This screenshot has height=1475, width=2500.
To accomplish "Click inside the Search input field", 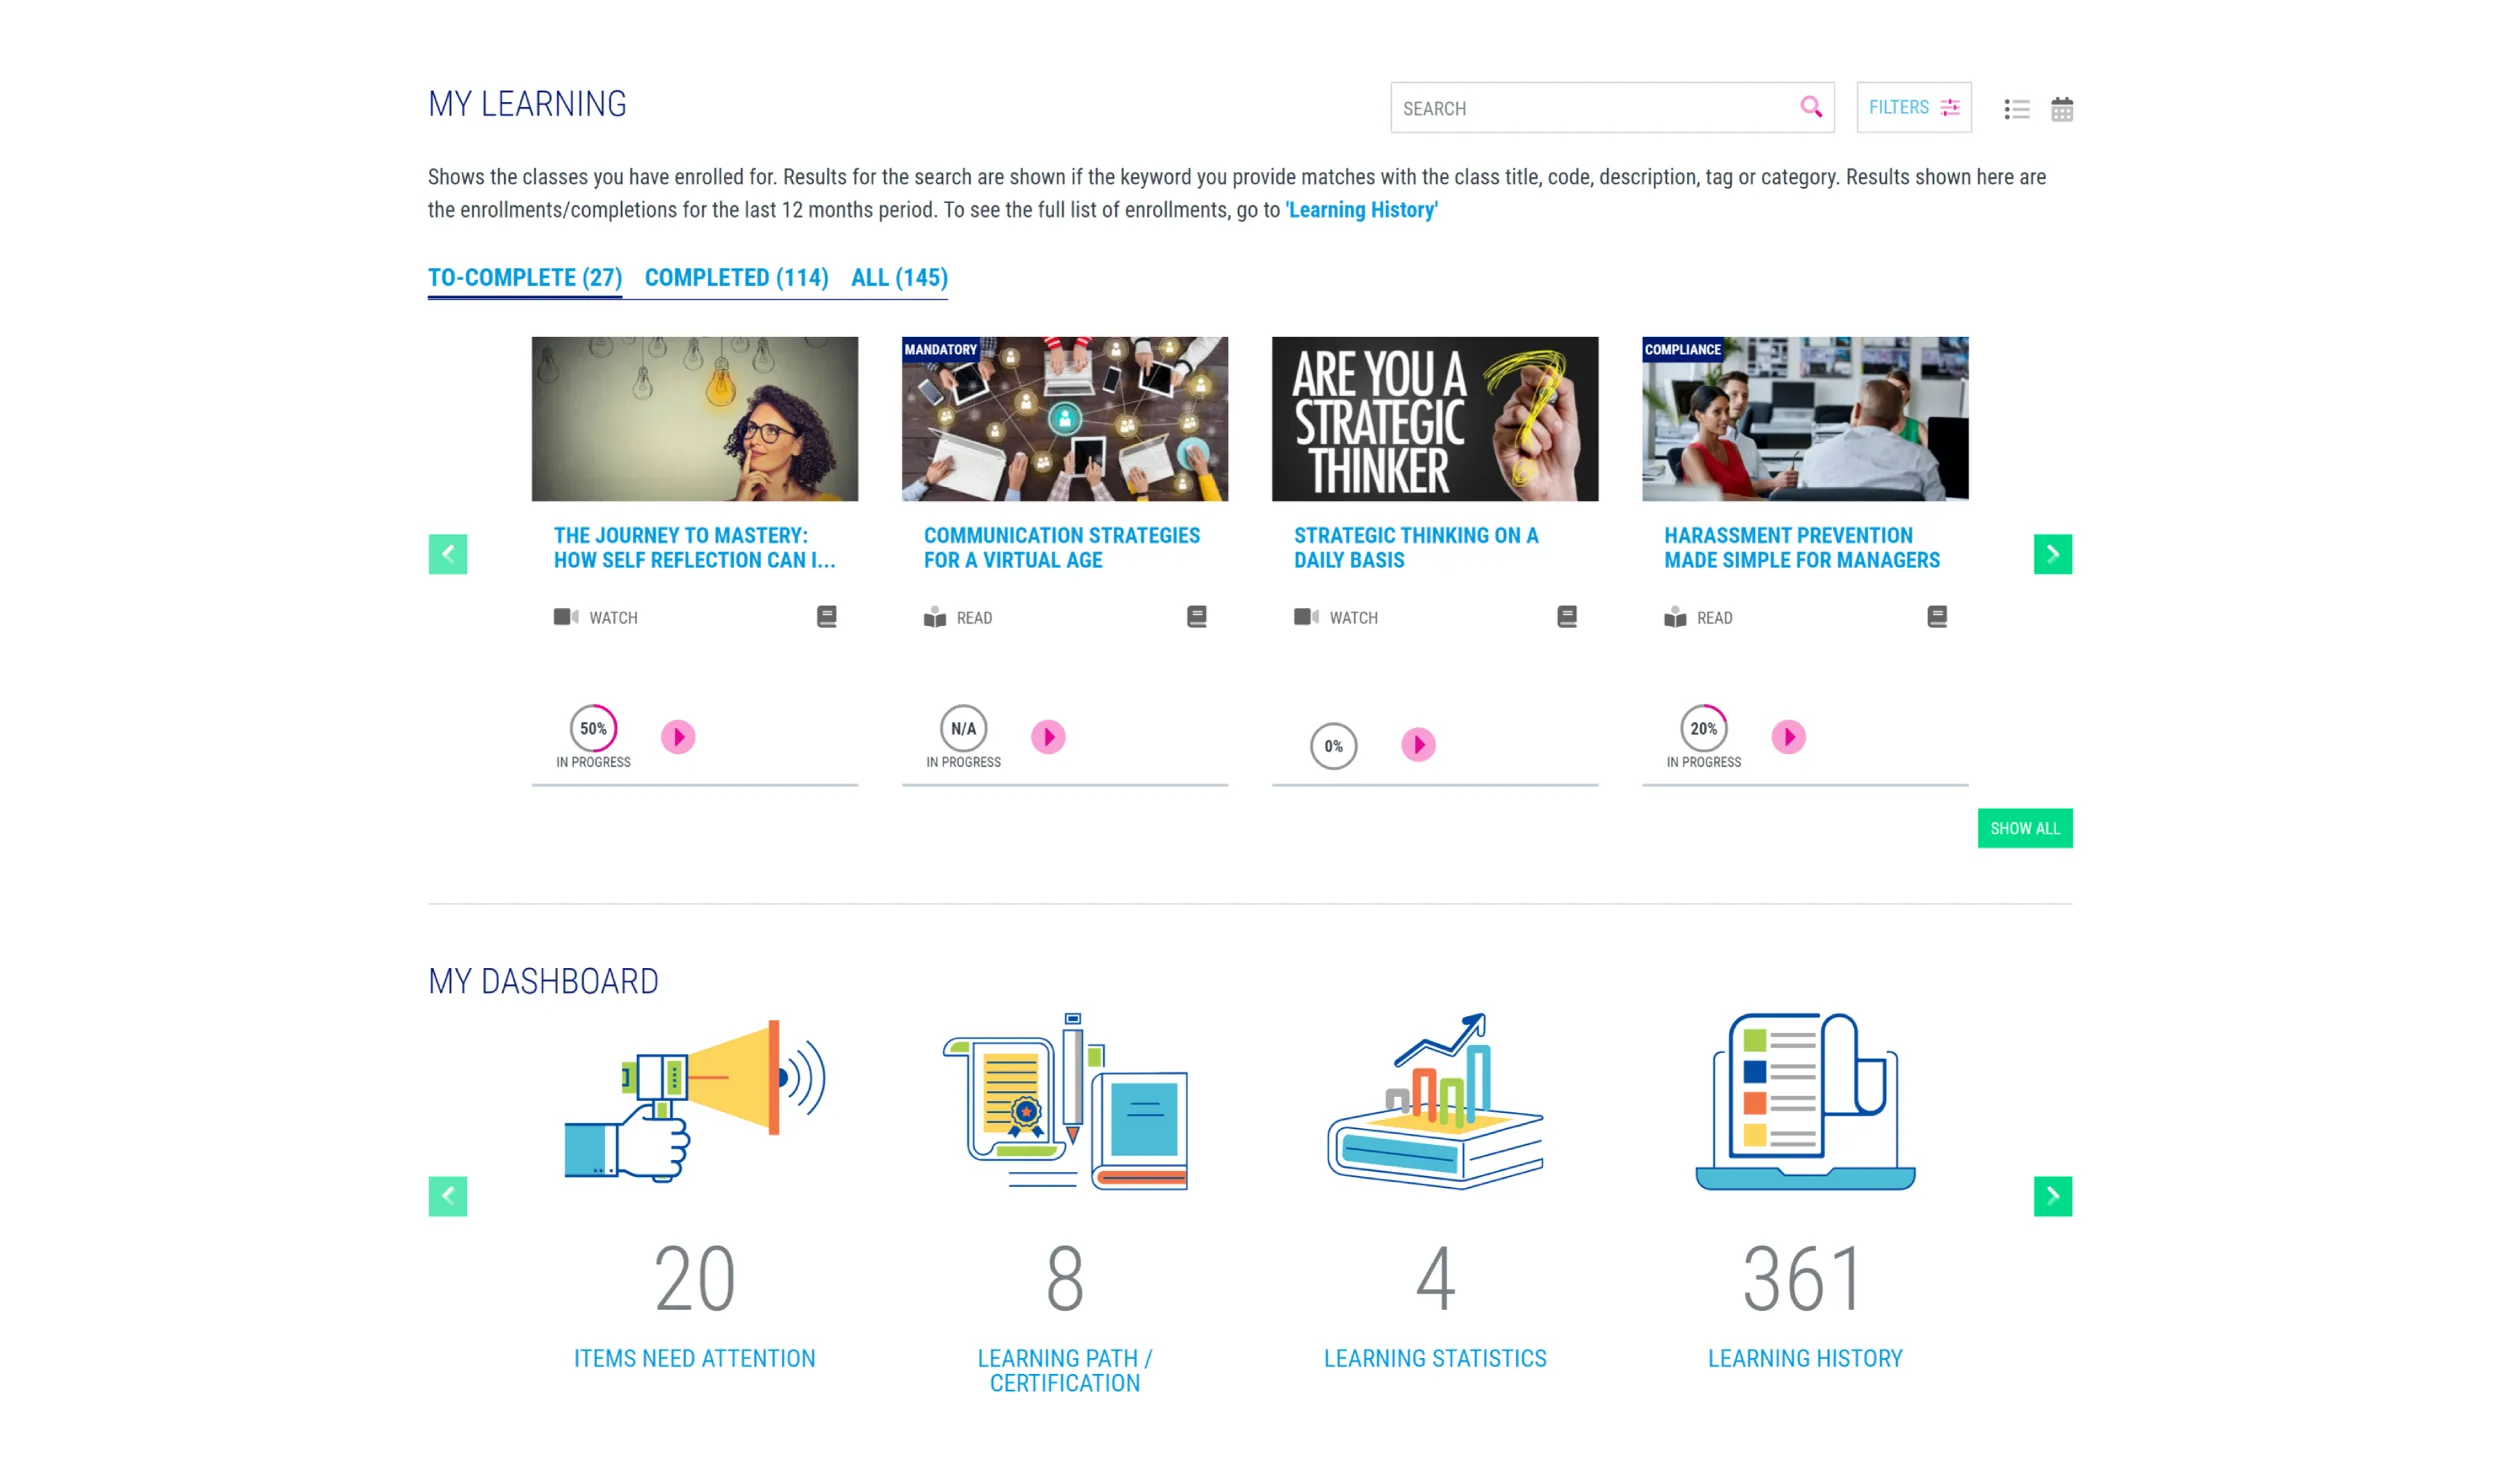I will click(1590, 108).
